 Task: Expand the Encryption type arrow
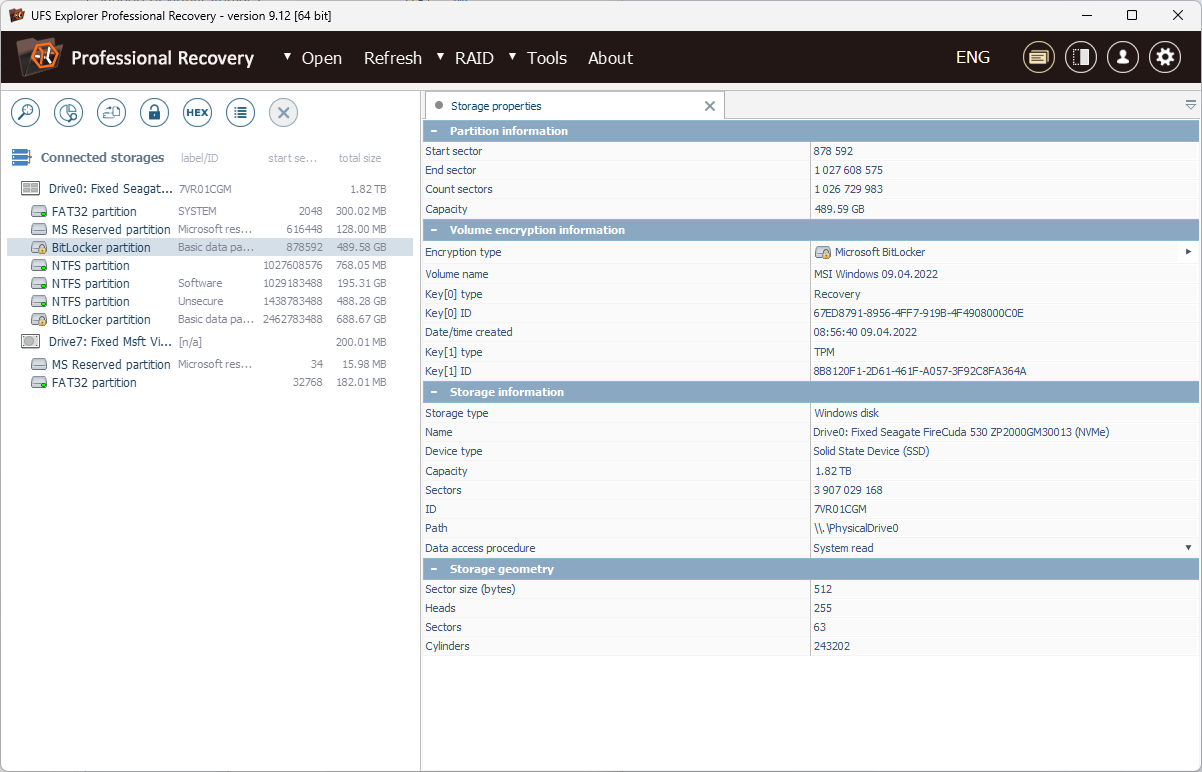click(1188, 252)
